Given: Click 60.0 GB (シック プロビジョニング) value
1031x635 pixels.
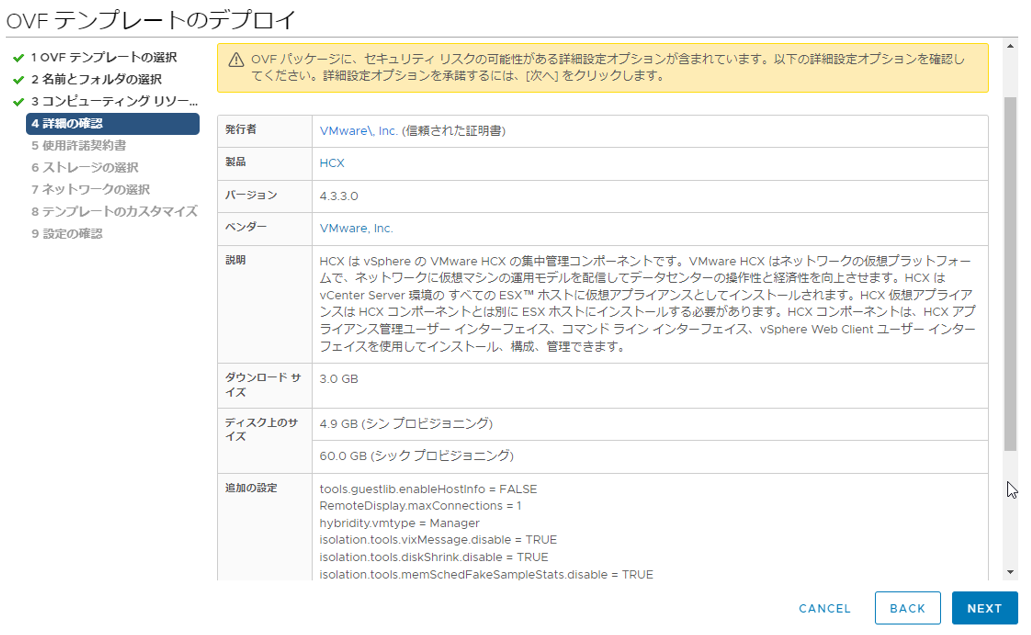Looking at the screenshot, I should click(x=417, y=456).
